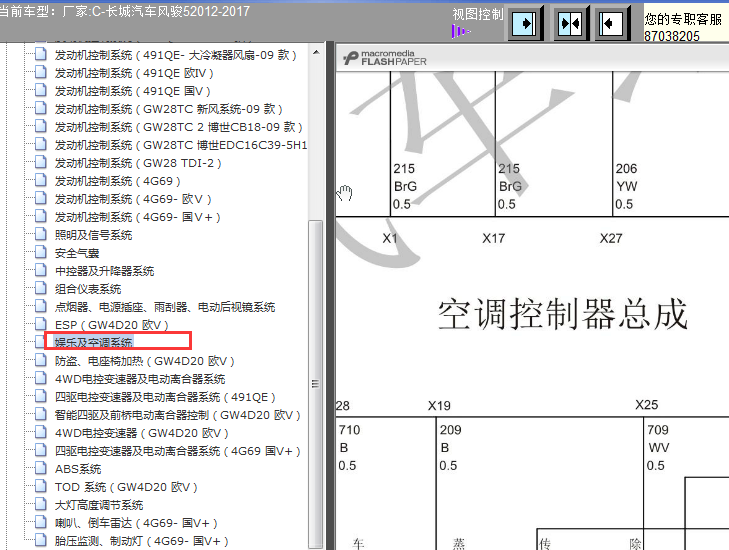Click document icon beside 发动机控制系统（491QE 欧IV）
Image resolution: width=729 pixels, height=550 pixels.
point(41,73)
